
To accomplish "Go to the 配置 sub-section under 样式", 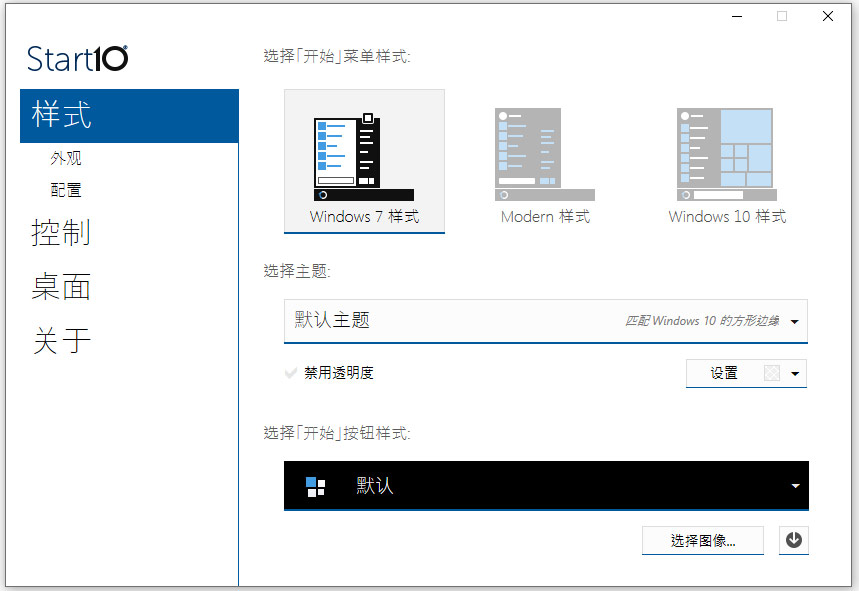I will click(66, 189).
